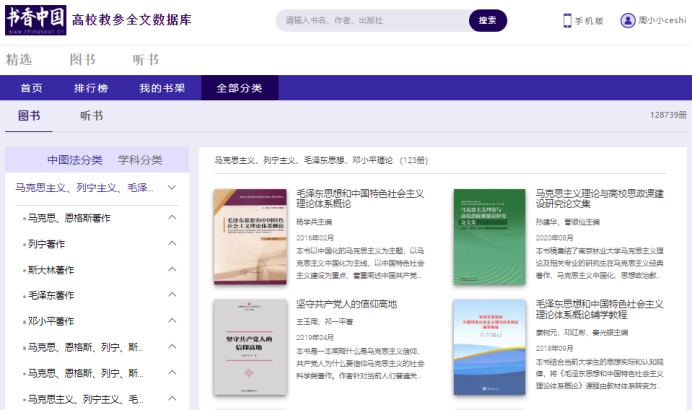The image size is (692, 410).
Task: Switch to the 听书 tab below navigation
Action: [x=91, y=116]
